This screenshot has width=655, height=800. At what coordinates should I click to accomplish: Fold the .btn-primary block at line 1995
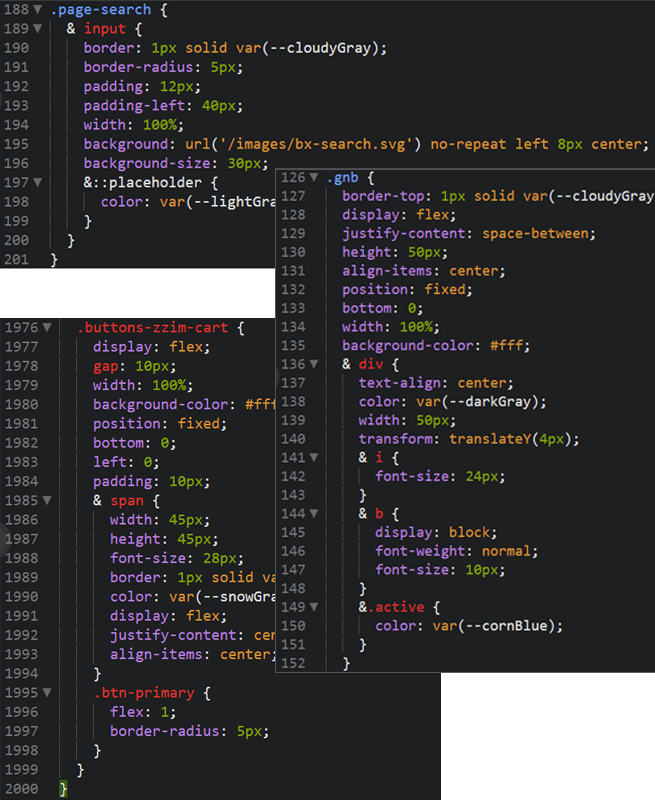tap(47, 693)
